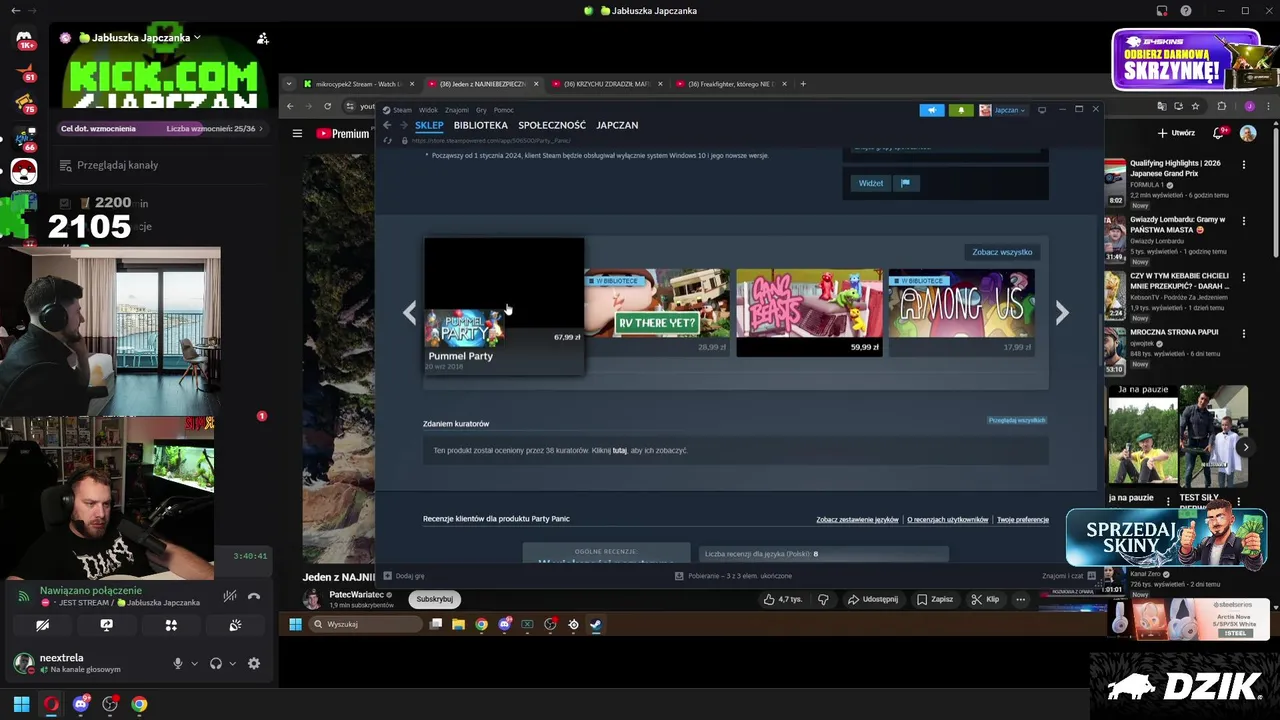This screenshot has height=720, width=1280.
Task: Click Dodaj grę in Steam footer
Action: pyautogui.click(x=405, y=576)
